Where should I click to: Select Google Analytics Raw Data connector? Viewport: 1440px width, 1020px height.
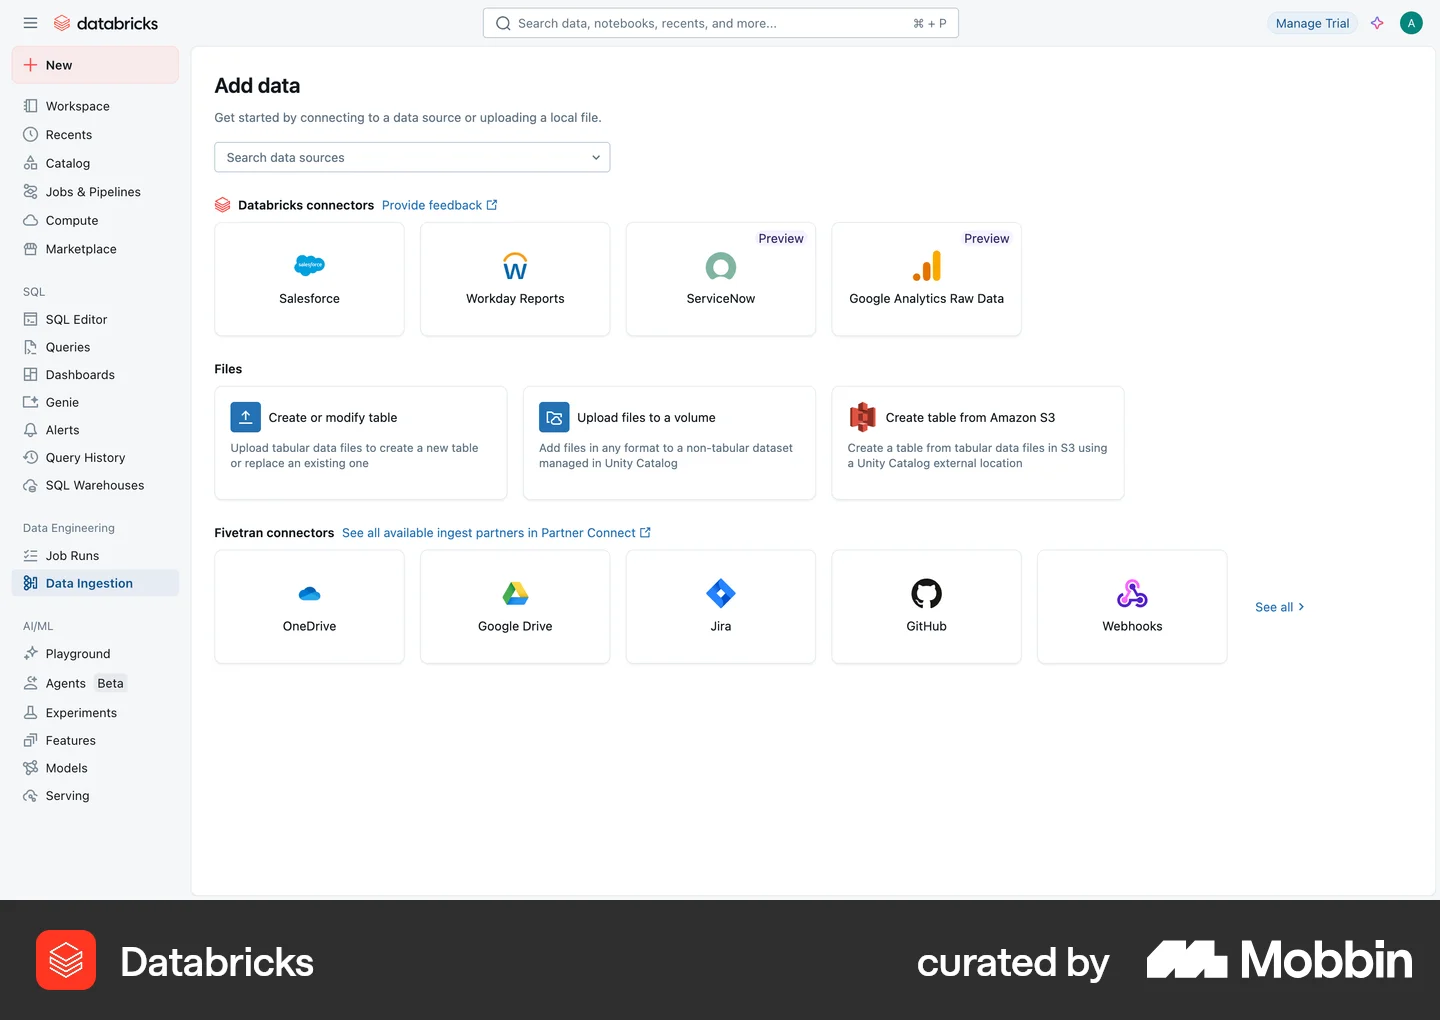coord(926,279)
